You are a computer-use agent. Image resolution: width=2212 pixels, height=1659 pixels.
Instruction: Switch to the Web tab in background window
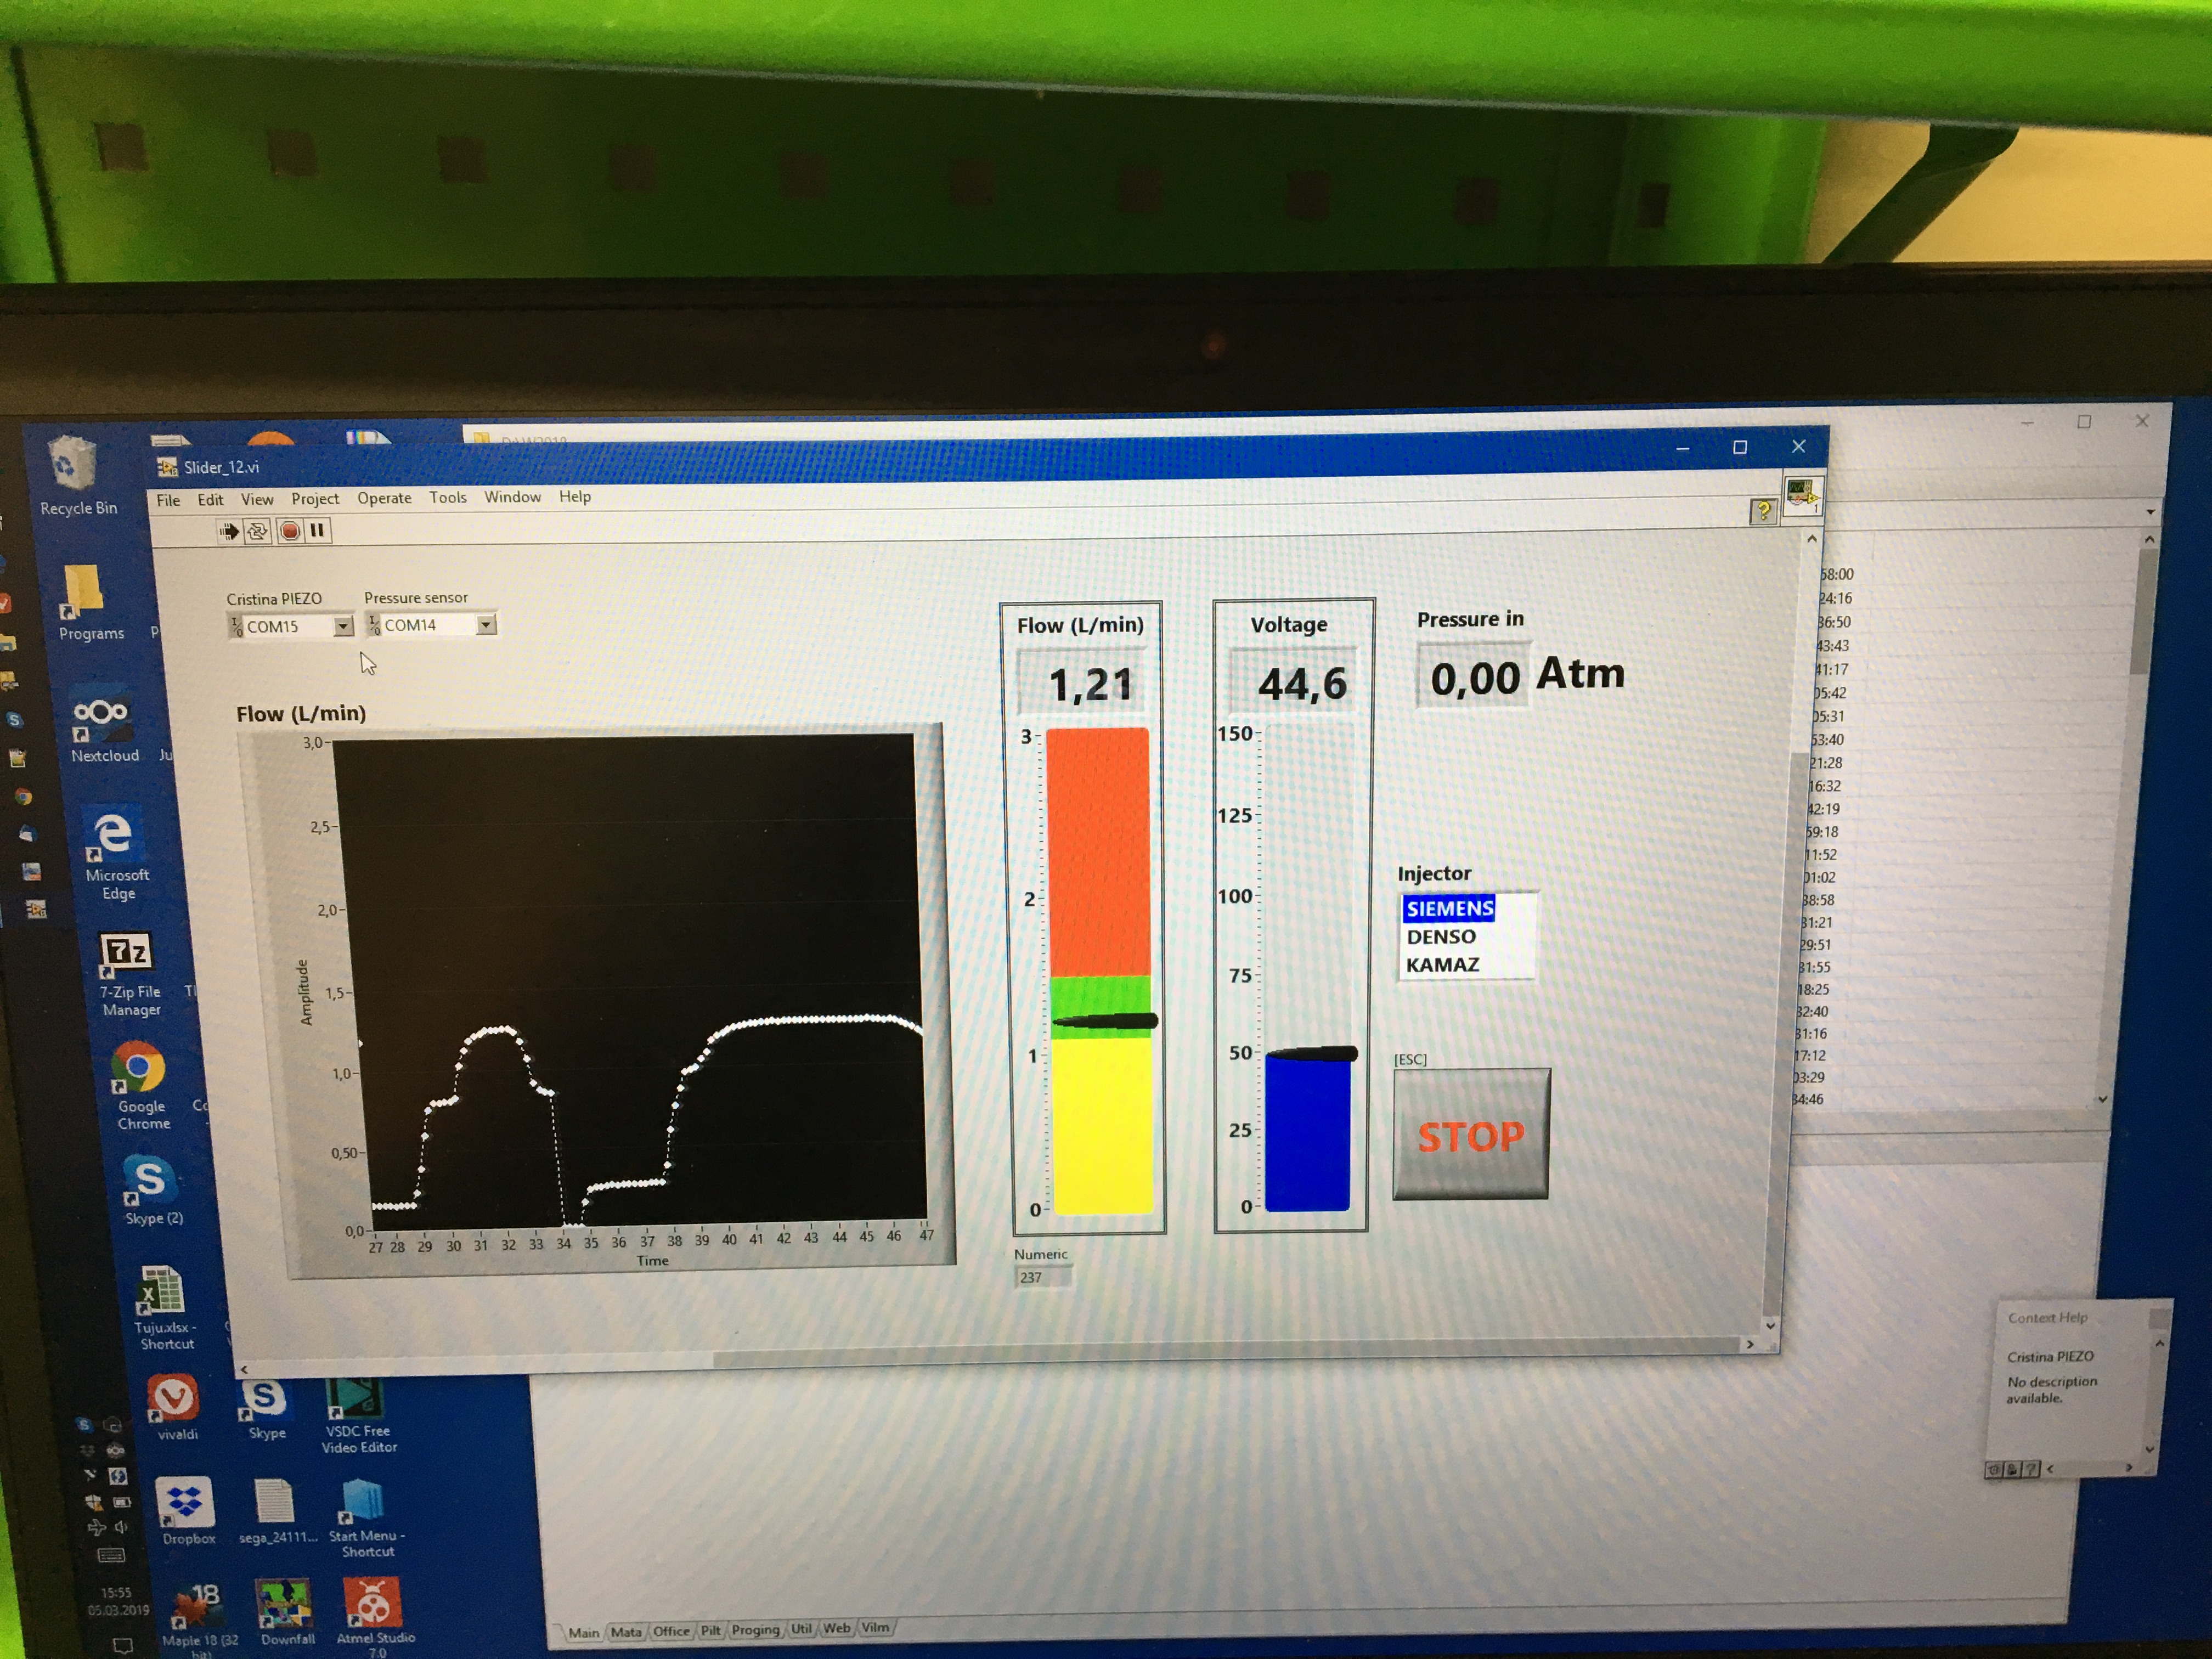837,1628
